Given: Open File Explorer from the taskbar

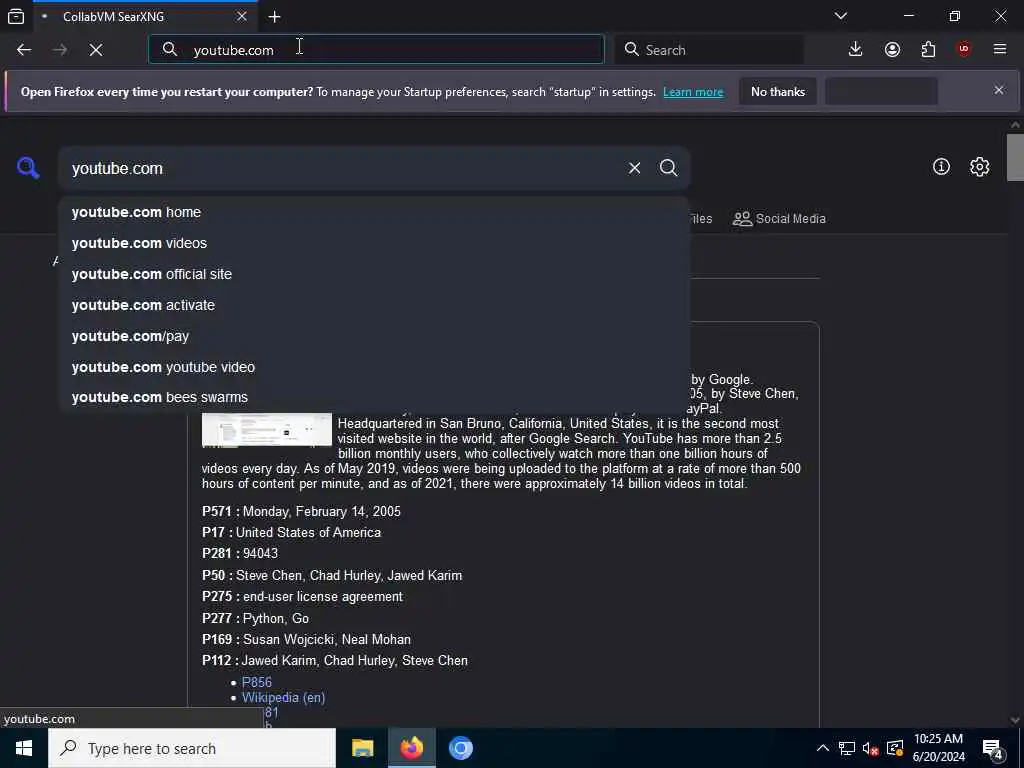Looking at the screenshot, I should [362, 748].
